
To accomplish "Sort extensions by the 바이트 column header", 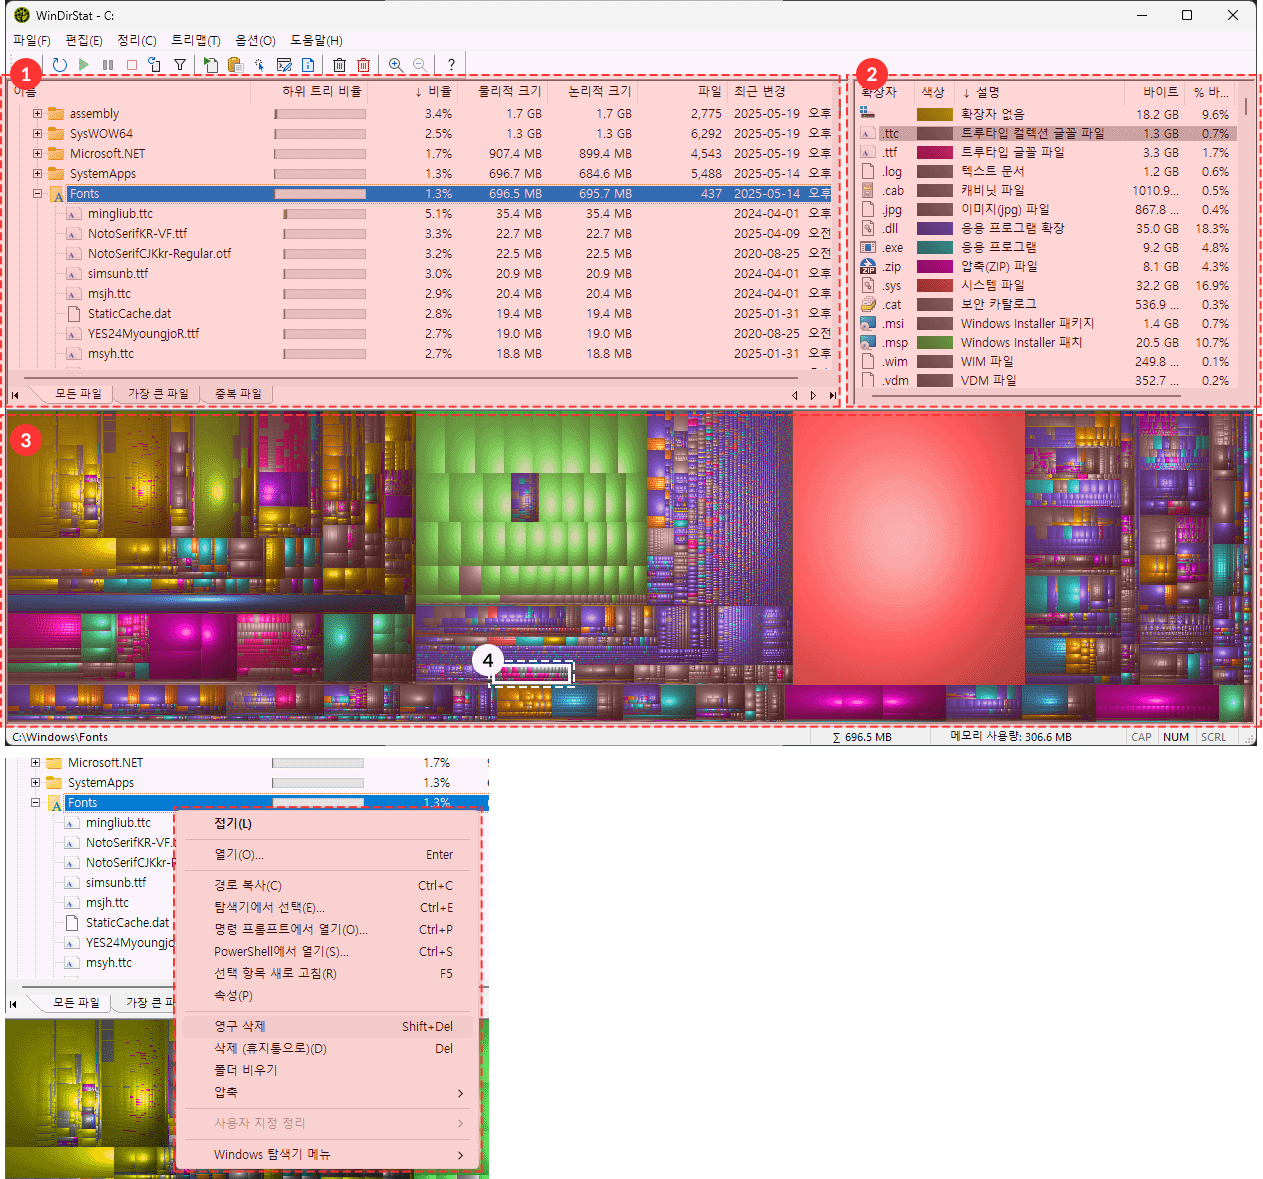I will point(1156,91).
